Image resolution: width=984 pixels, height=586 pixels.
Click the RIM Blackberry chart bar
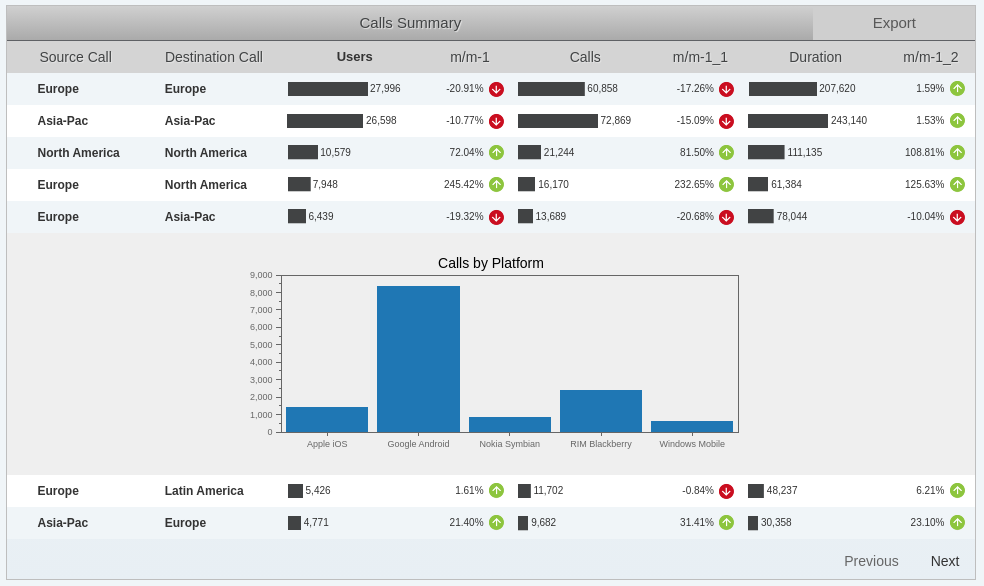[601, 411]
